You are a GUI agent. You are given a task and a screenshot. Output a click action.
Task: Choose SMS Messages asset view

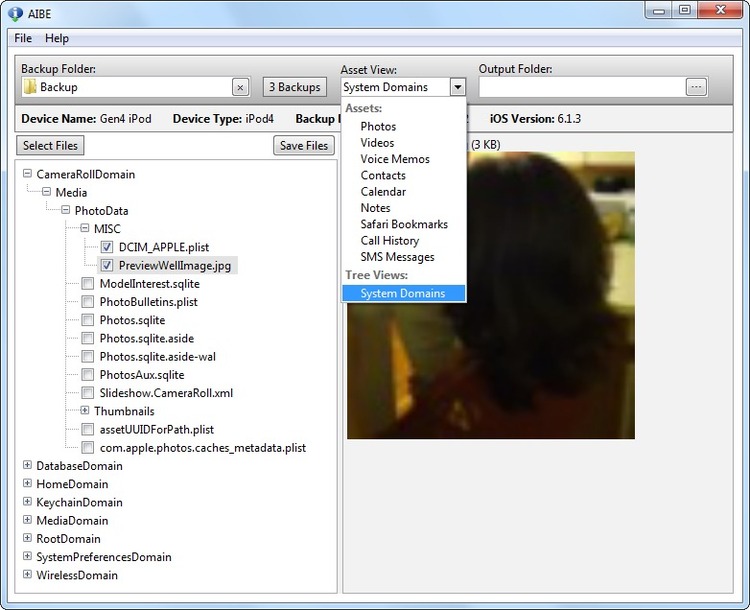404,257
